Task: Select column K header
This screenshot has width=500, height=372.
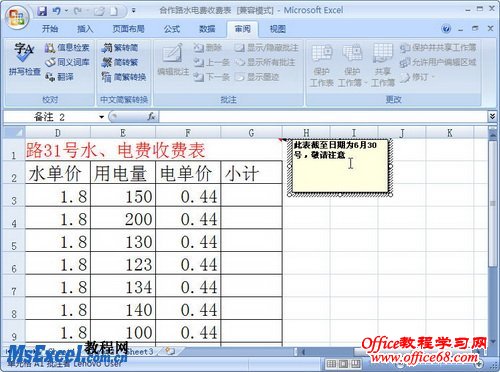Action: [450, 133]
